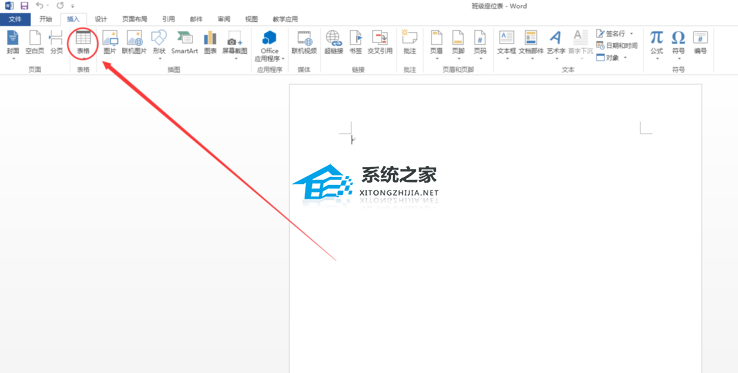Switch to the 审阅 Review tab
The width and height of the screenshot is (738, 373).
point(224,19)
